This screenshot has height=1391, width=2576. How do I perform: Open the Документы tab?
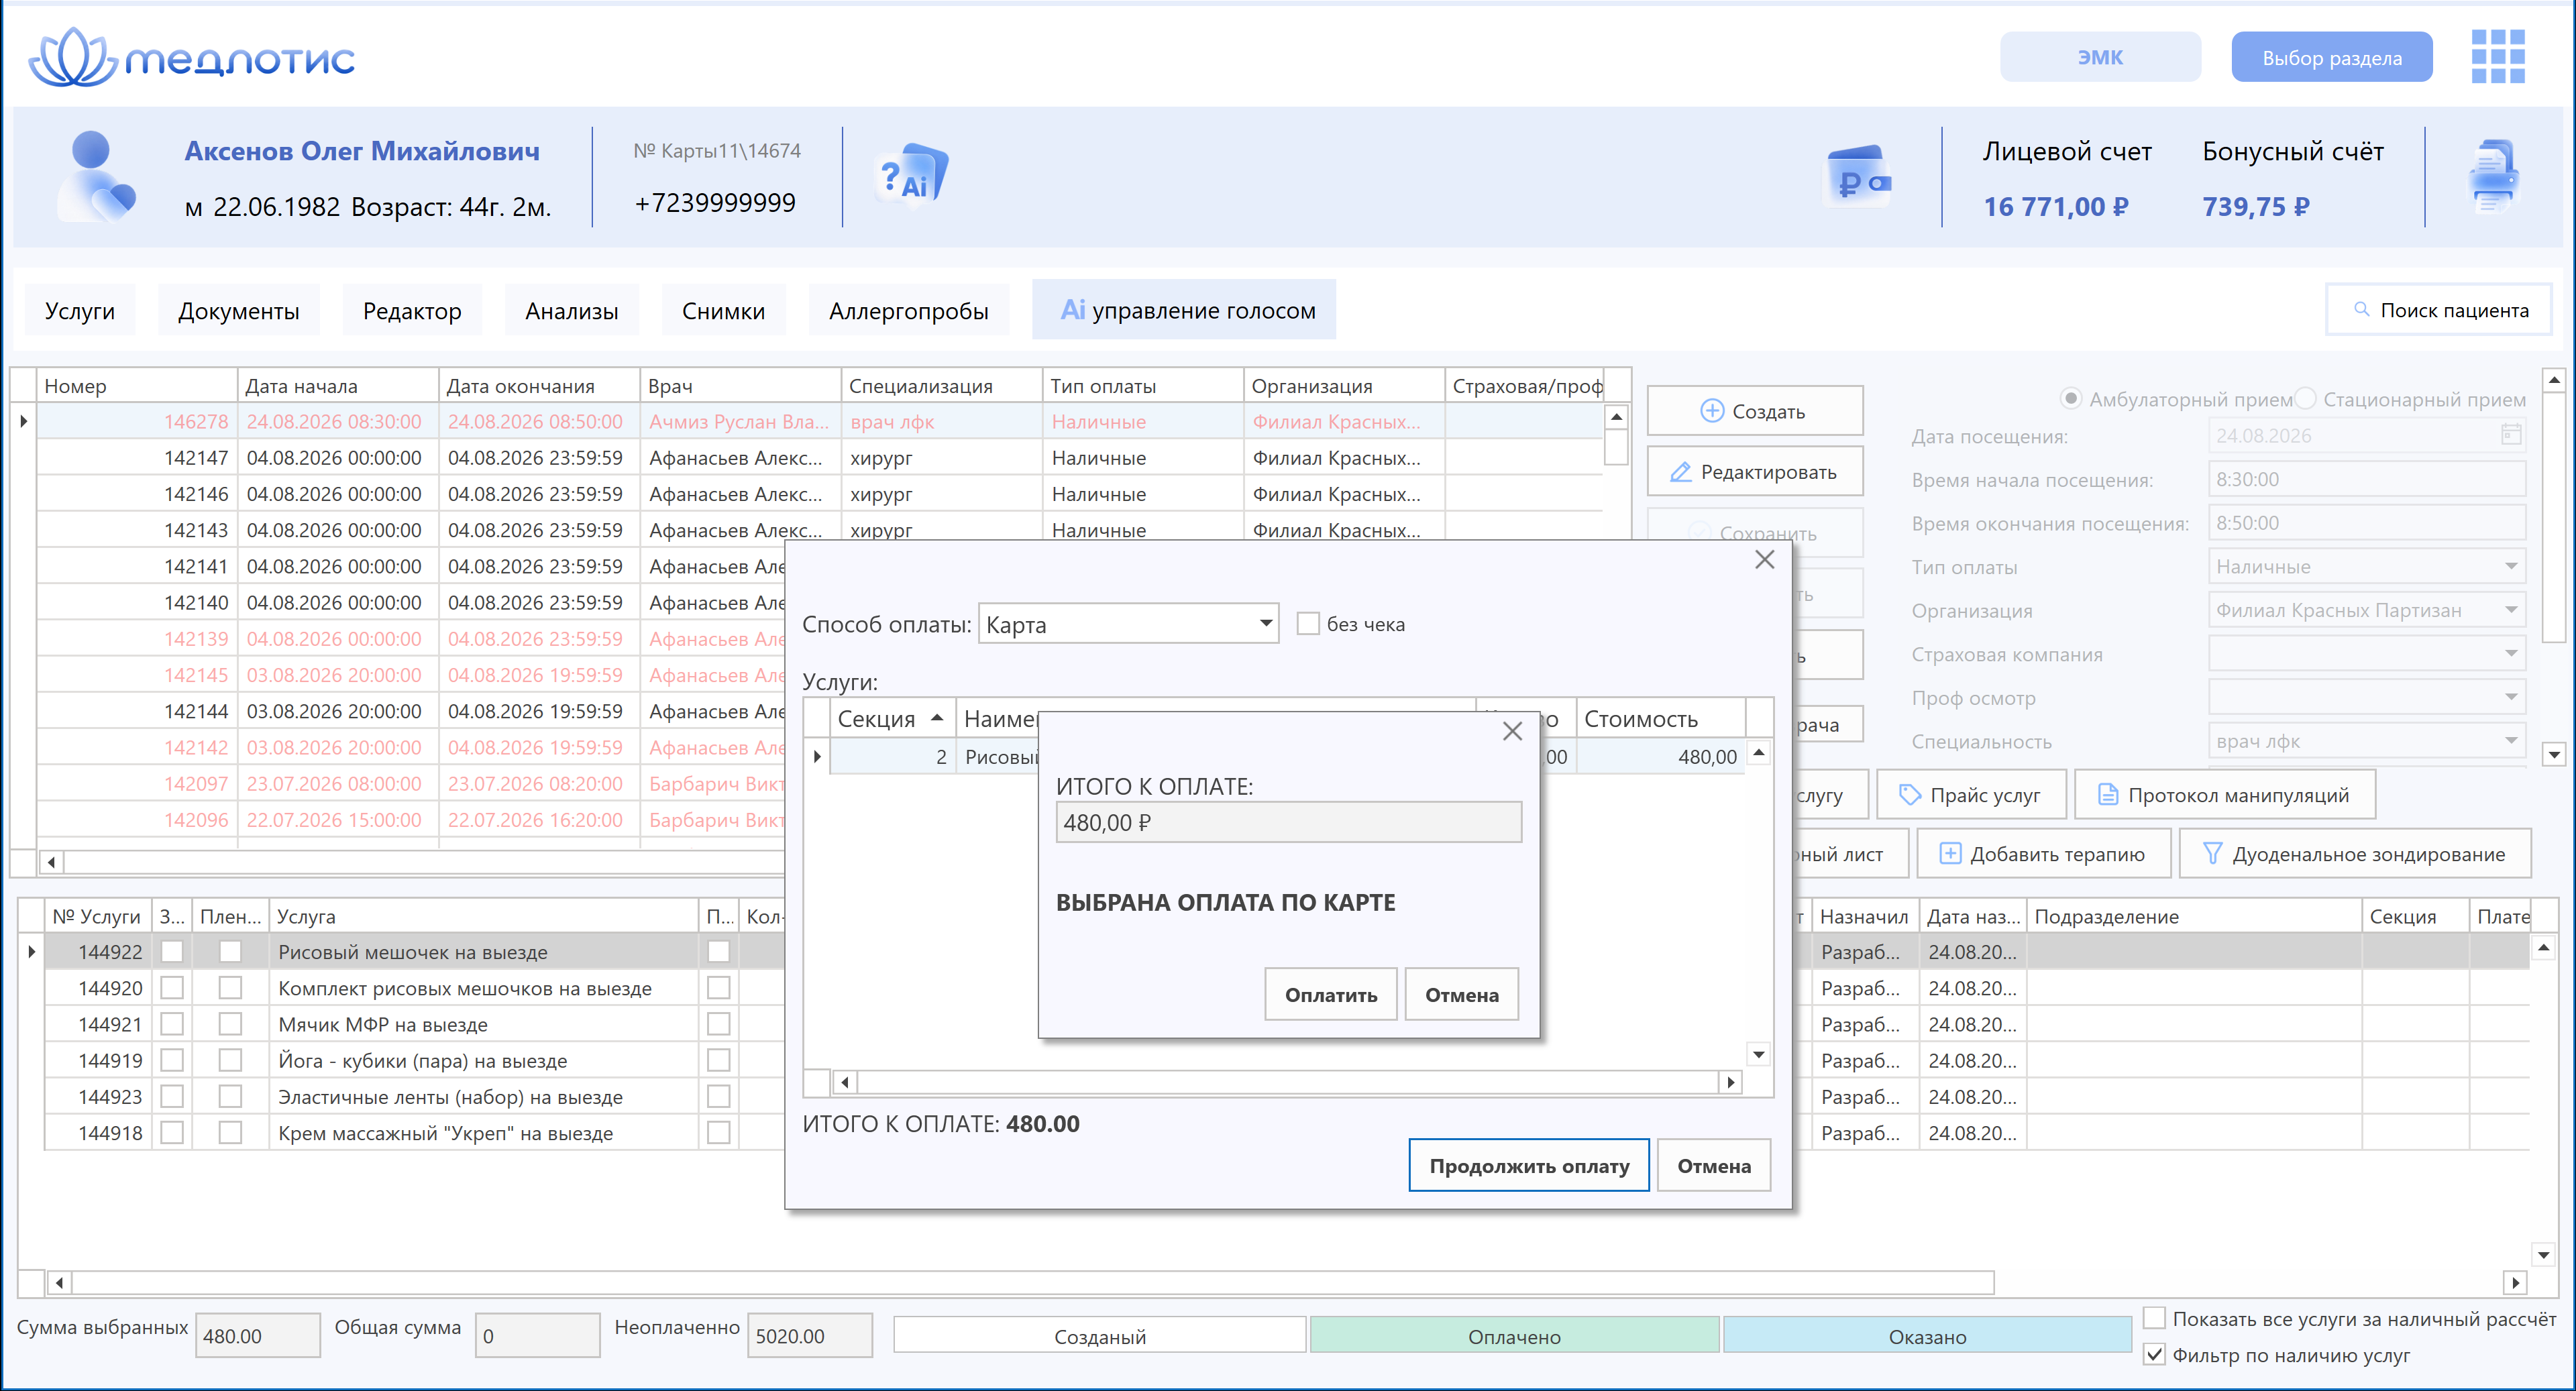[239, 311]
